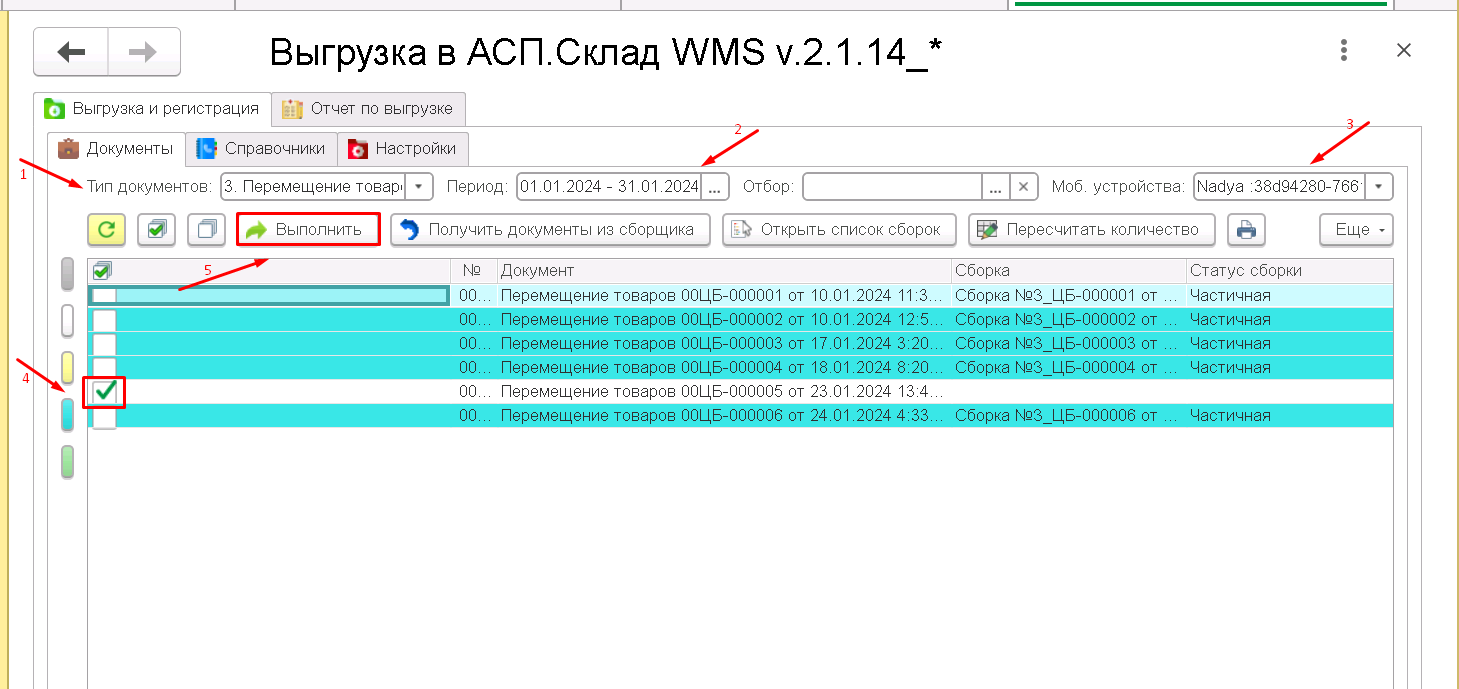Viewport: 1459px width, 689px height.
Task: Open the three-dot window menu
Action: pyautogui.click(x=1344, y=50)
